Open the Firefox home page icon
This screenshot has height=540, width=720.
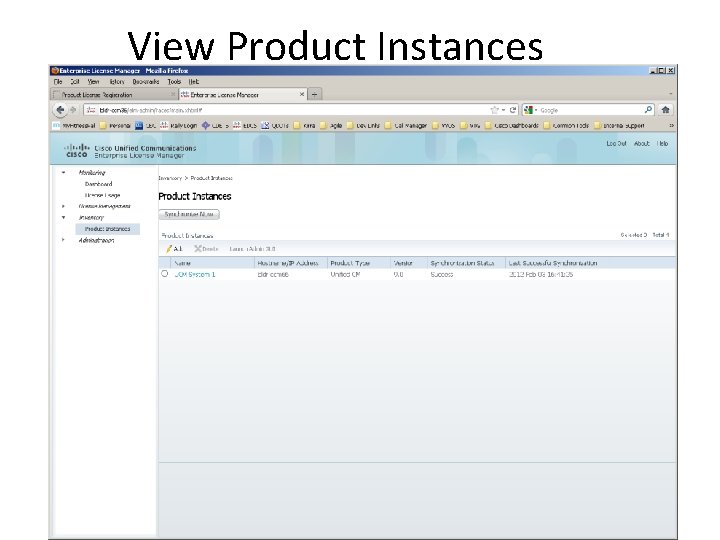coord(665,110)
